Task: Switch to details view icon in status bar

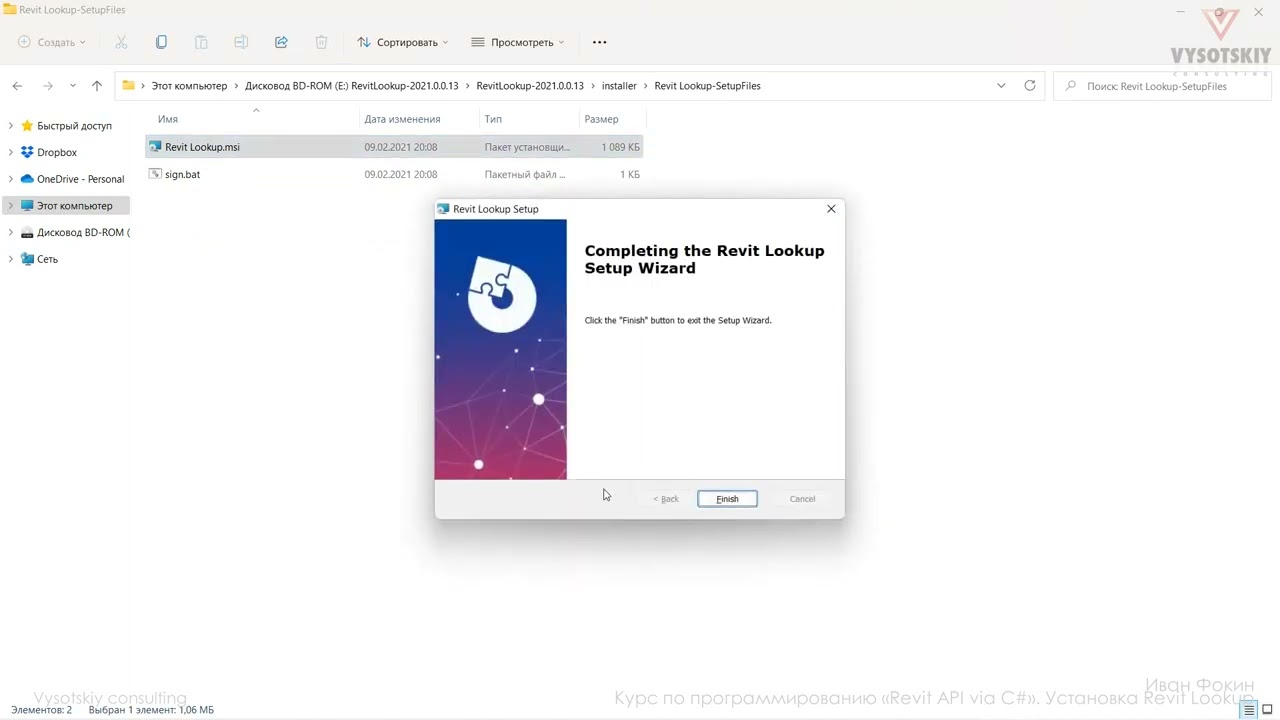Action: 1249,710
